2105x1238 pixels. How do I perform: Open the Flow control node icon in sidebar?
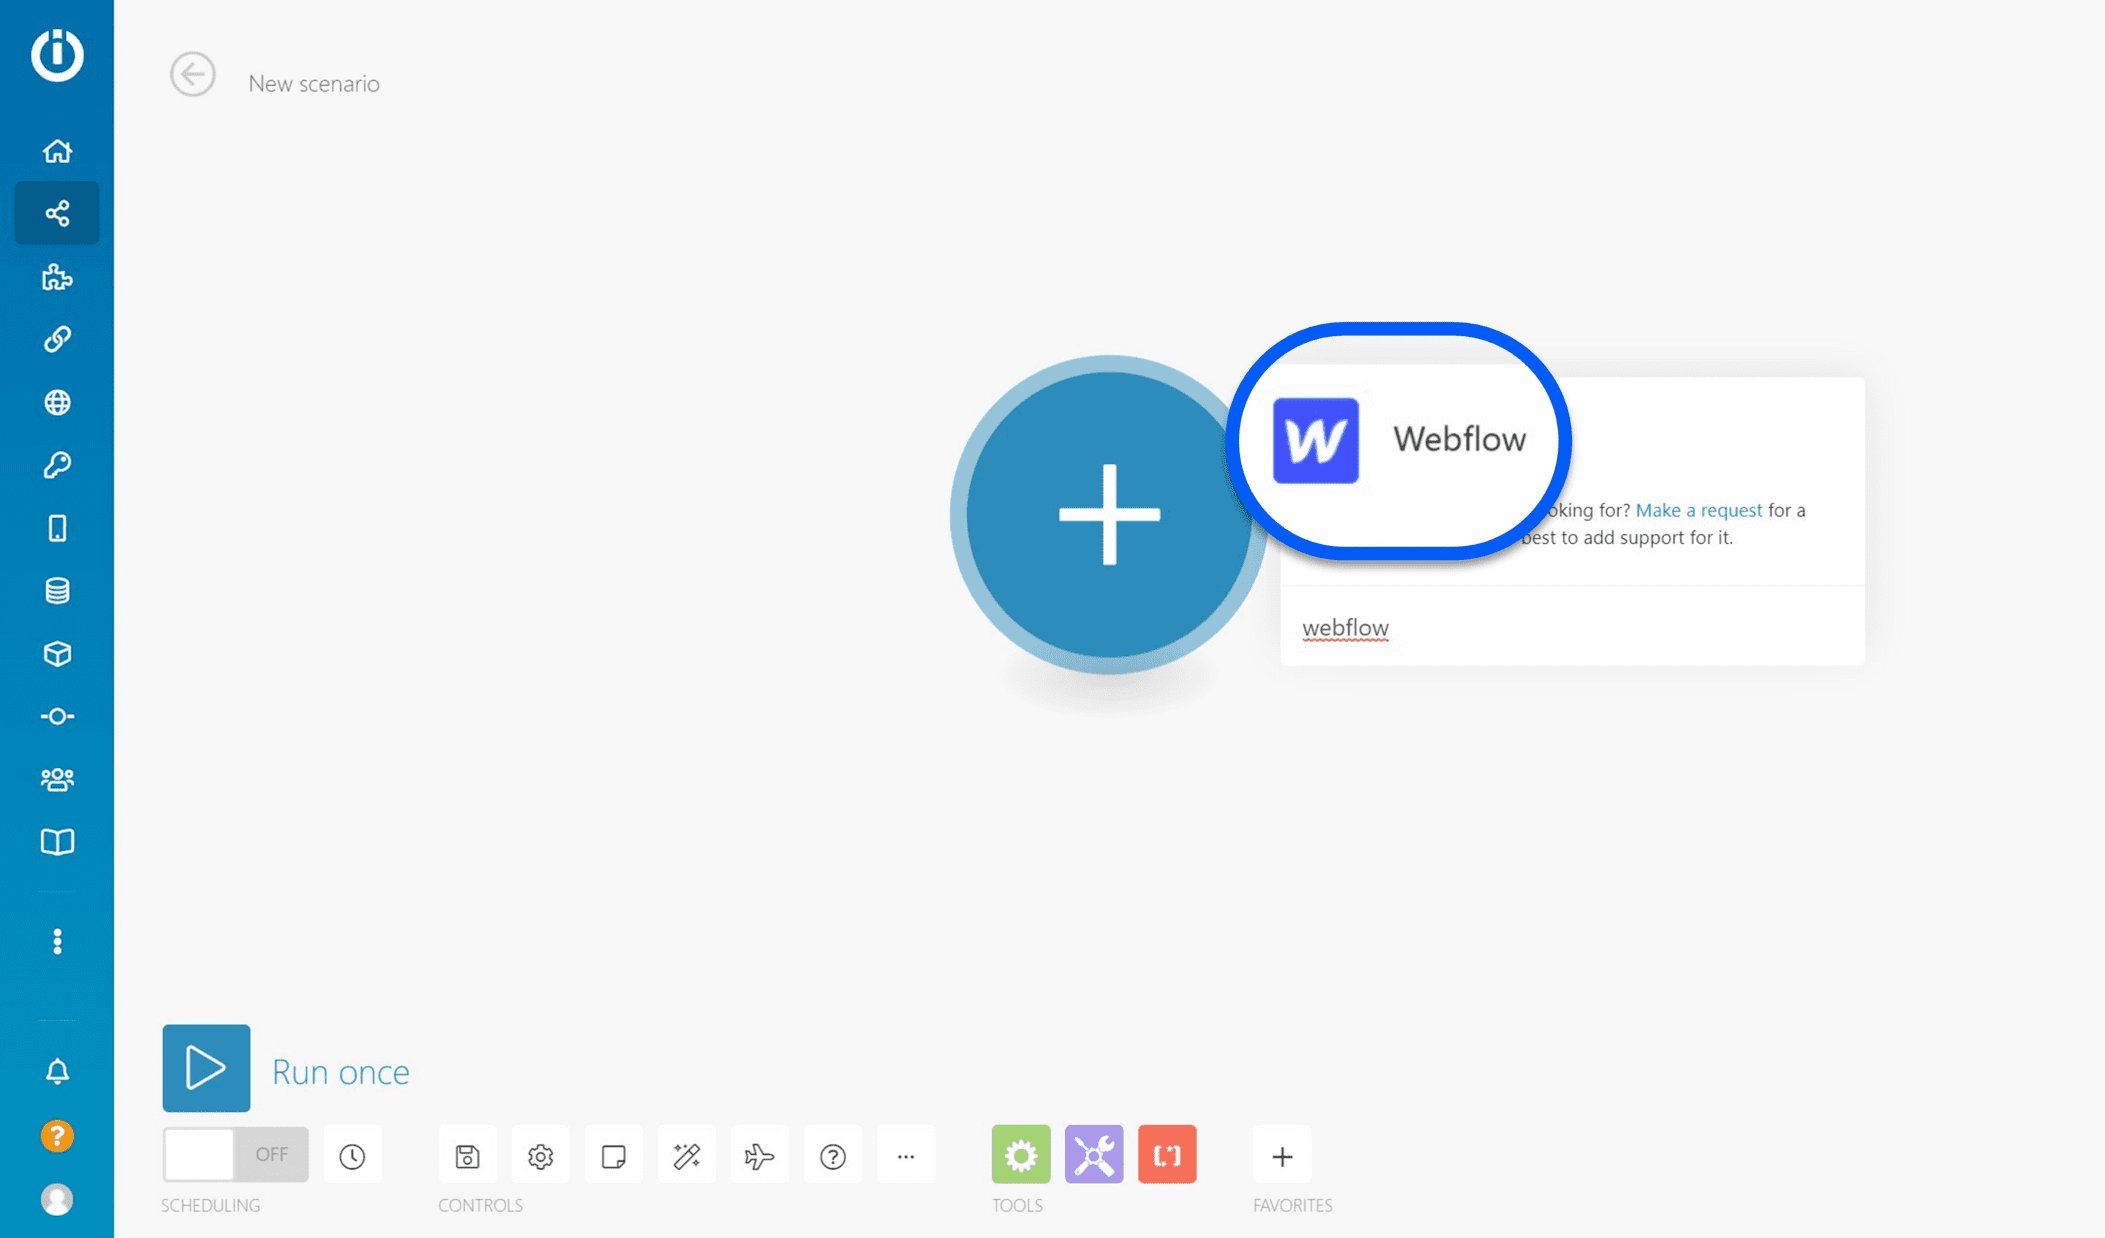coord(57,717)
